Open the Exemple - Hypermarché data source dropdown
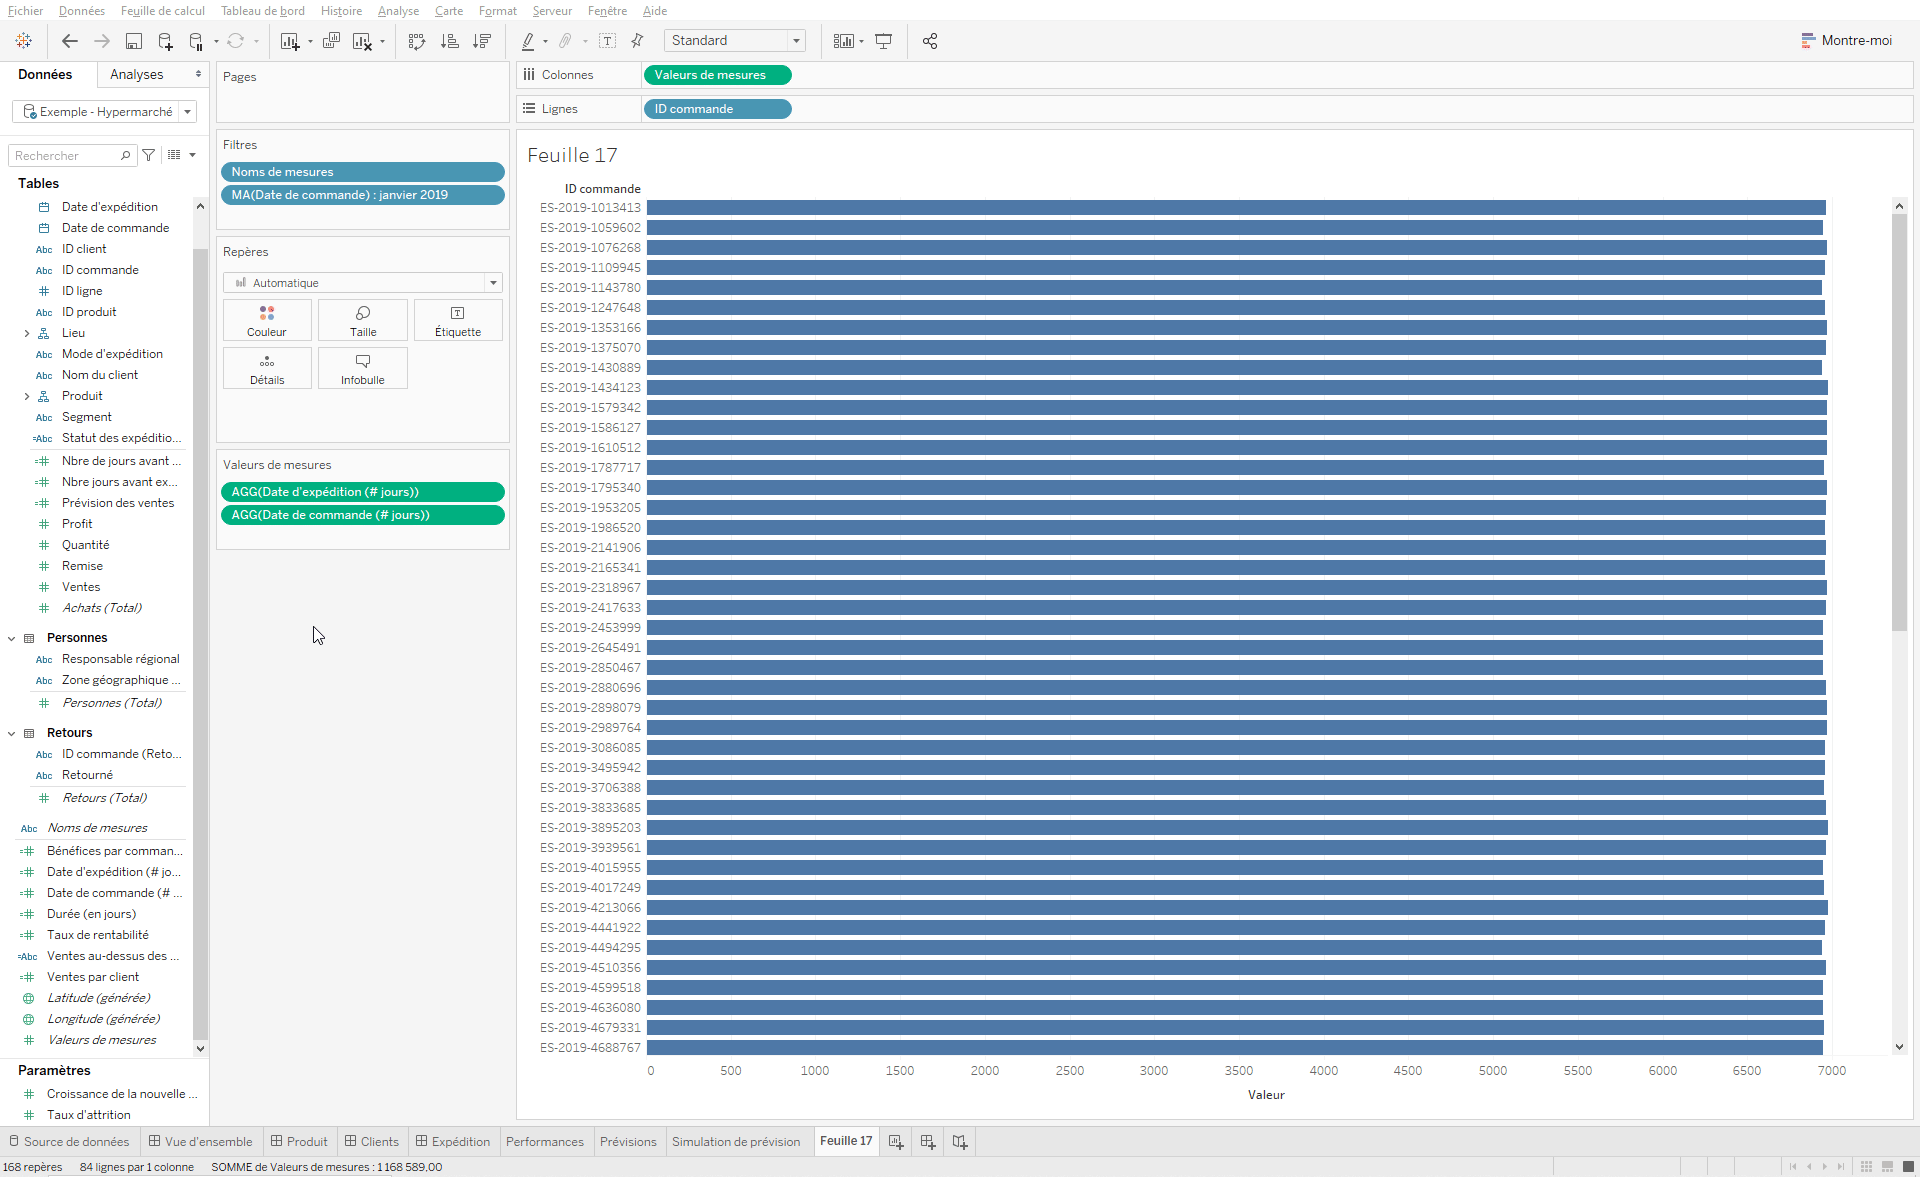 187,112
